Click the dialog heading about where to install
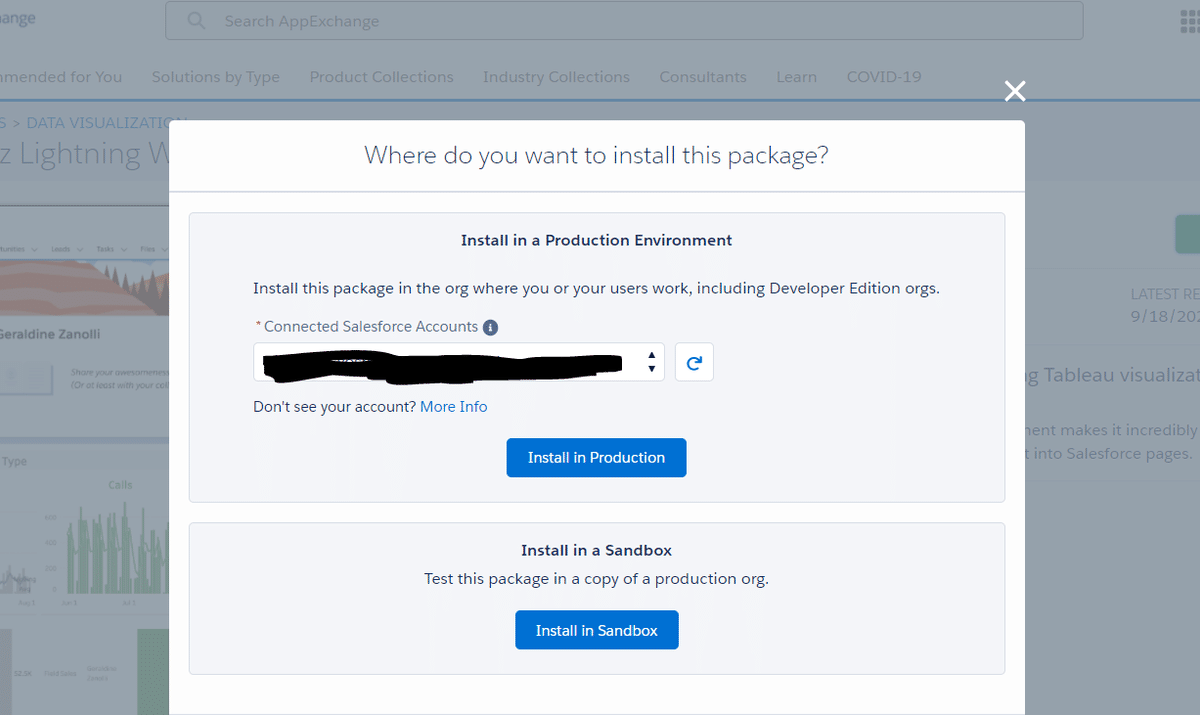 pos(596,155)
